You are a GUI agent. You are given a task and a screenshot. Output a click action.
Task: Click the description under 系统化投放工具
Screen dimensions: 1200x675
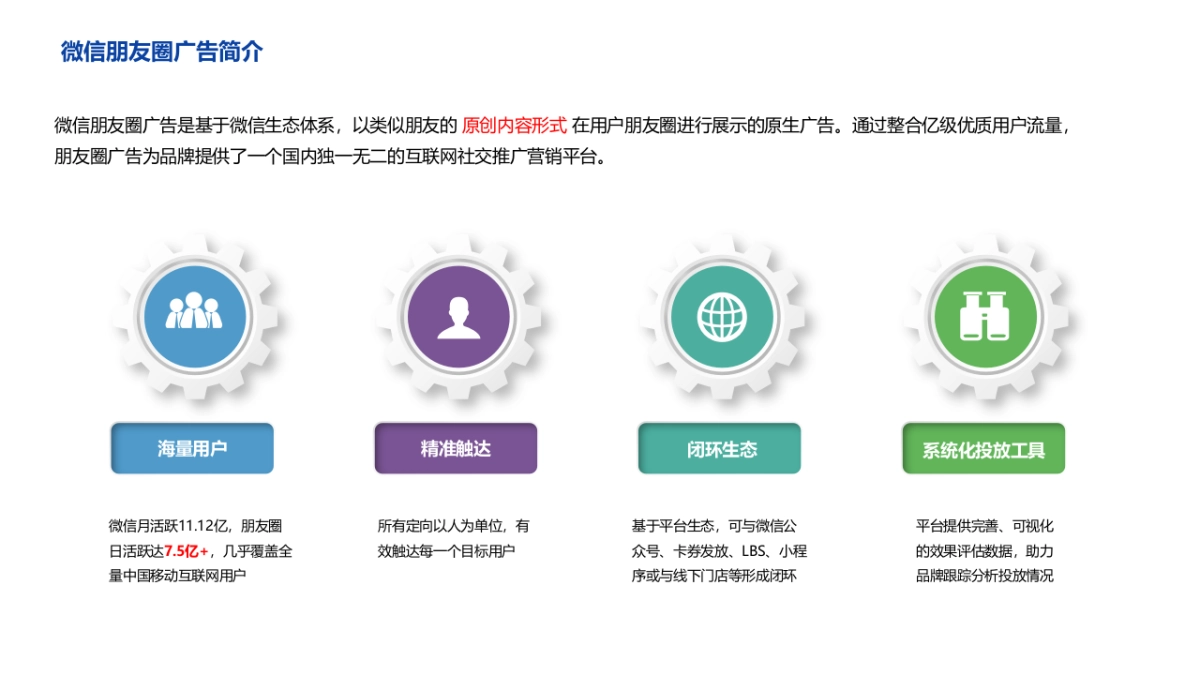pos(986,550)
